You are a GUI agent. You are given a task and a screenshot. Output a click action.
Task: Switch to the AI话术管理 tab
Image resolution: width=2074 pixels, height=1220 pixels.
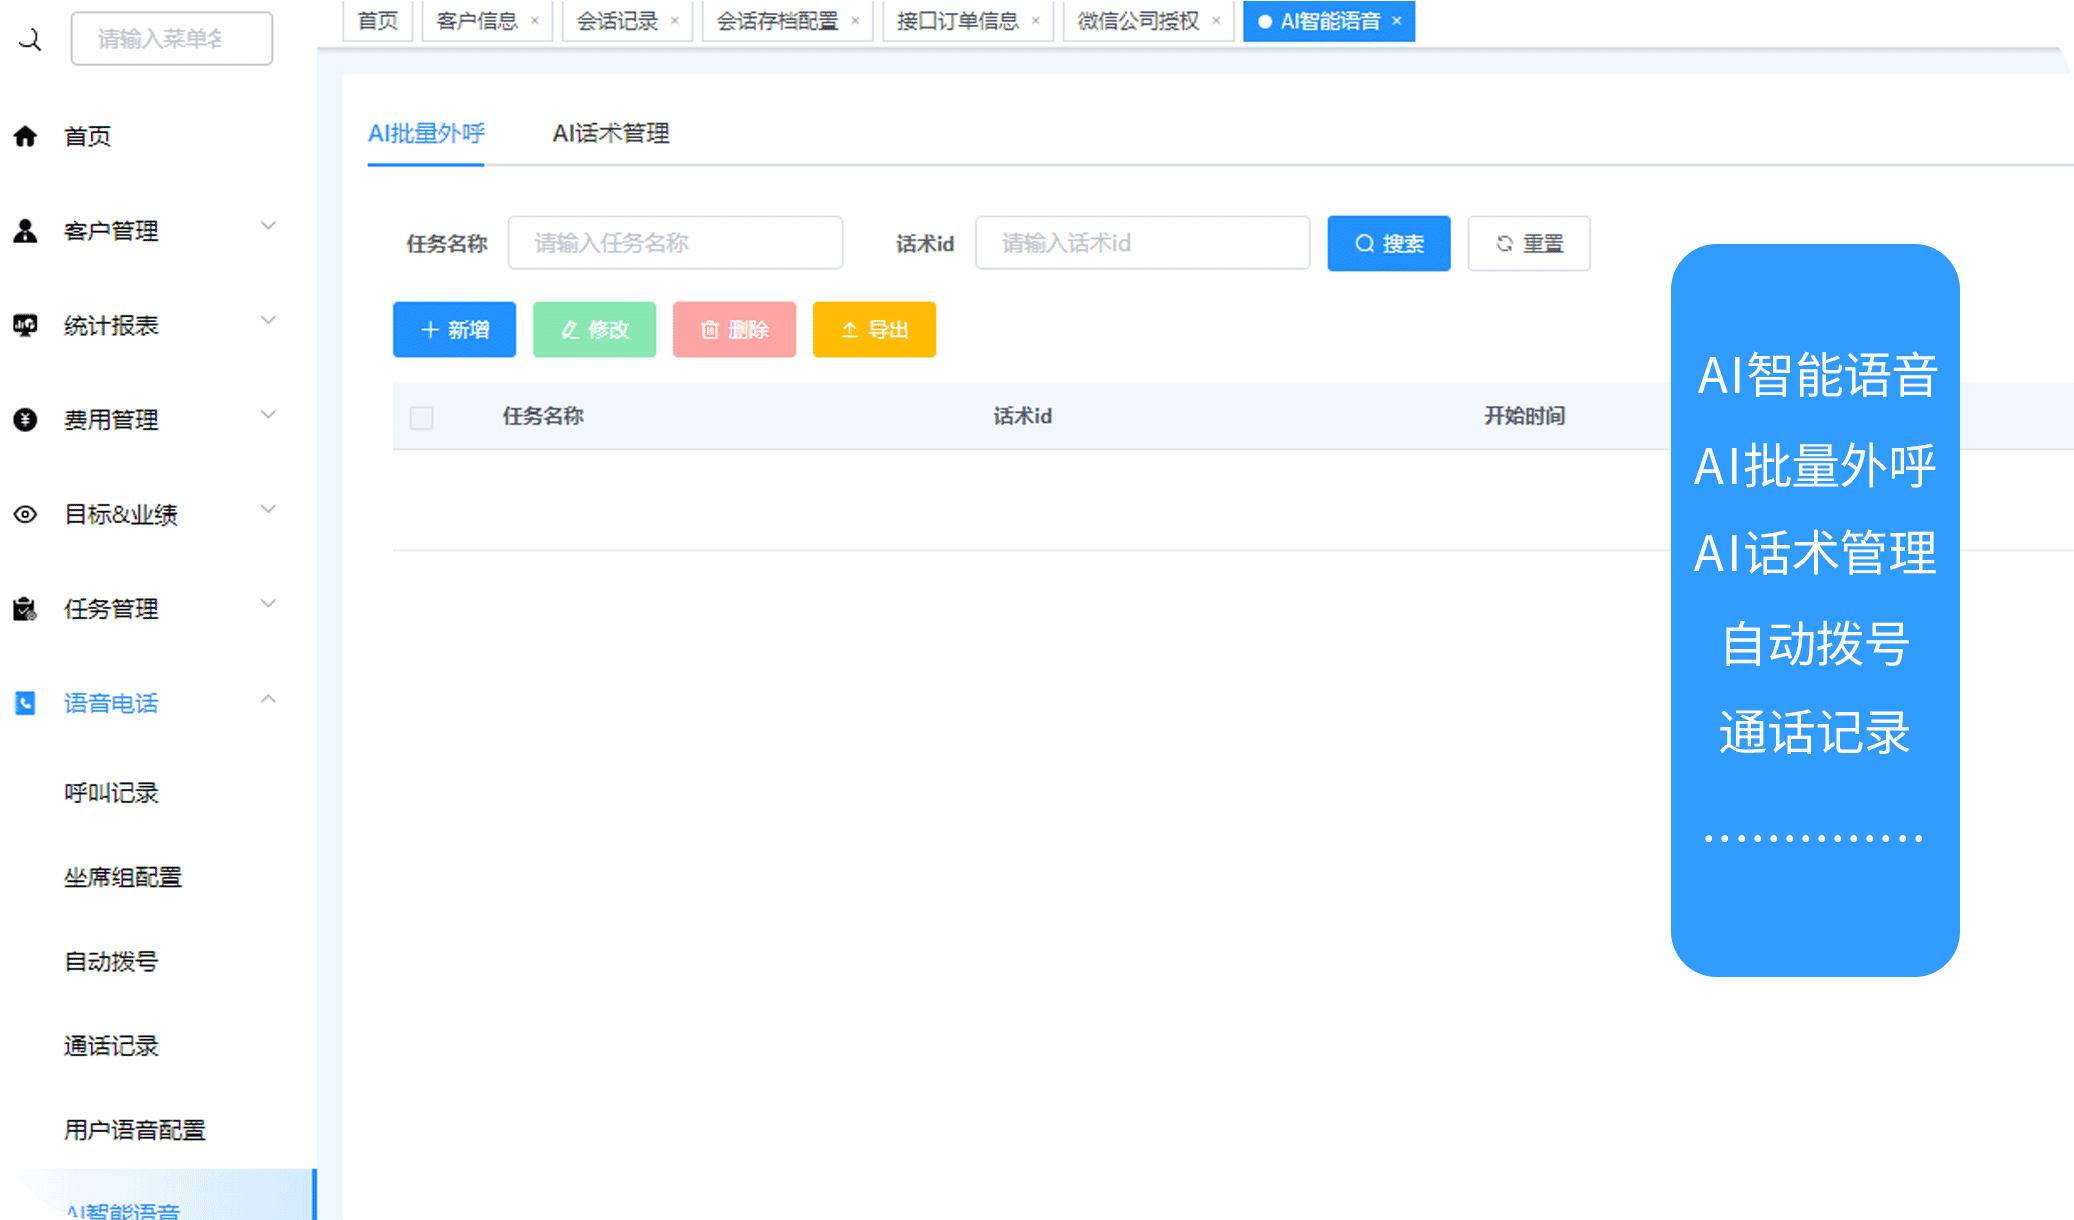610,133
